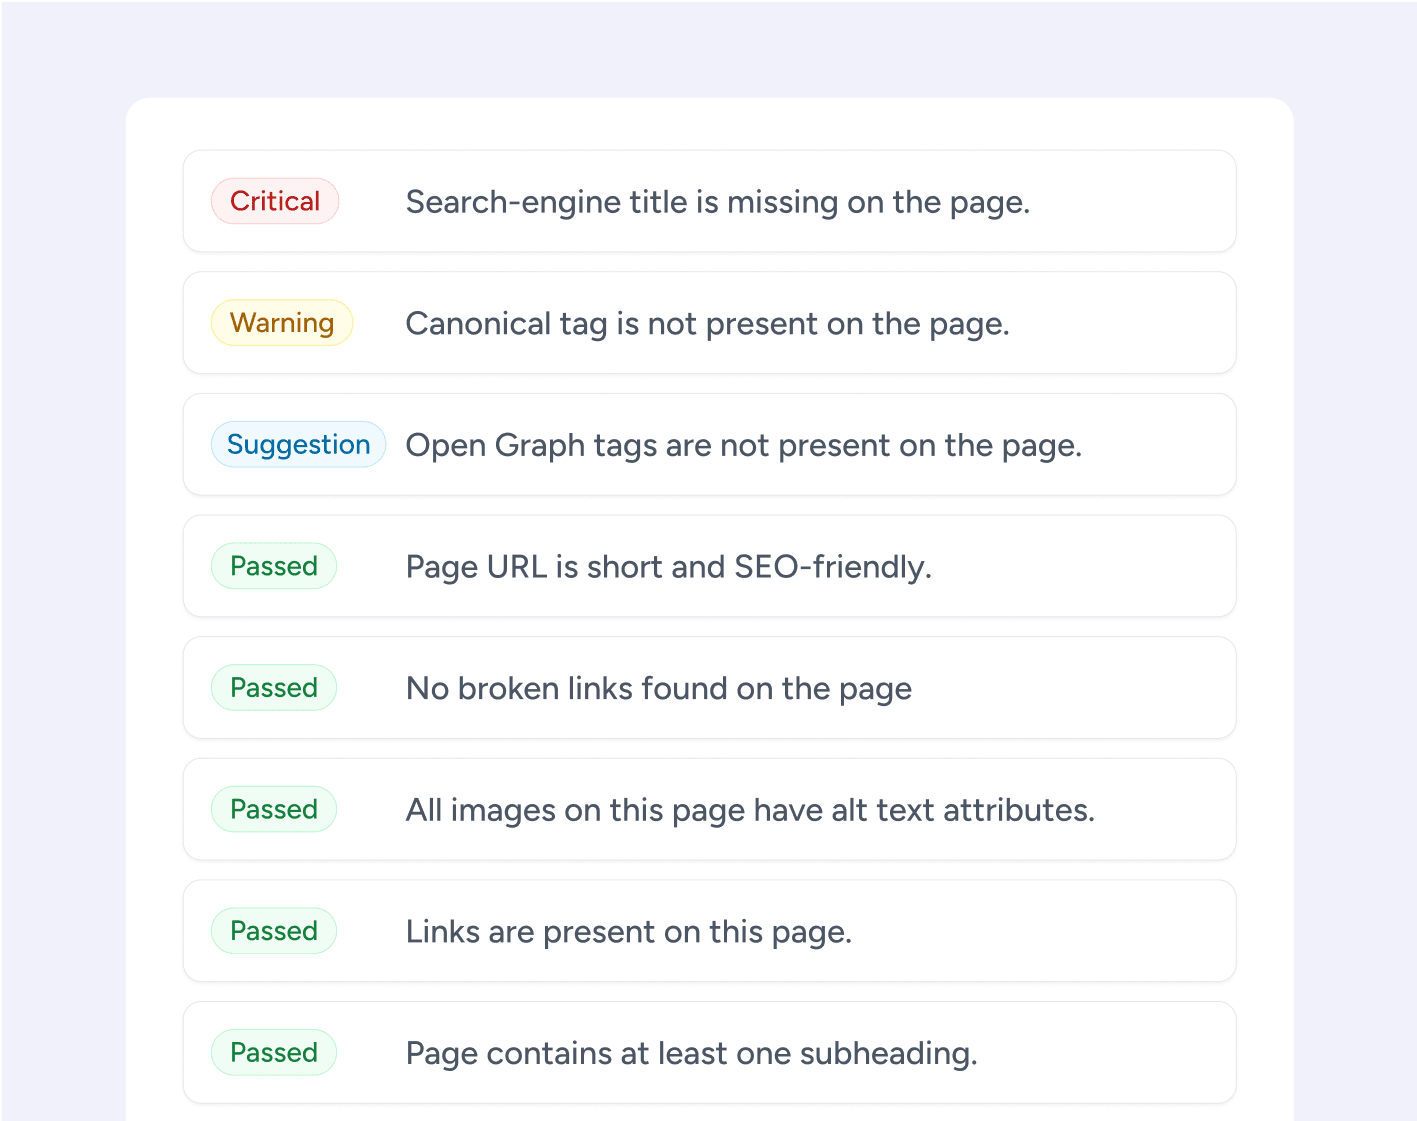Viewport: 1417px width, 1121px height.
Task: Click Passed badge beside subheading check
Action: tap(274, 1053)
